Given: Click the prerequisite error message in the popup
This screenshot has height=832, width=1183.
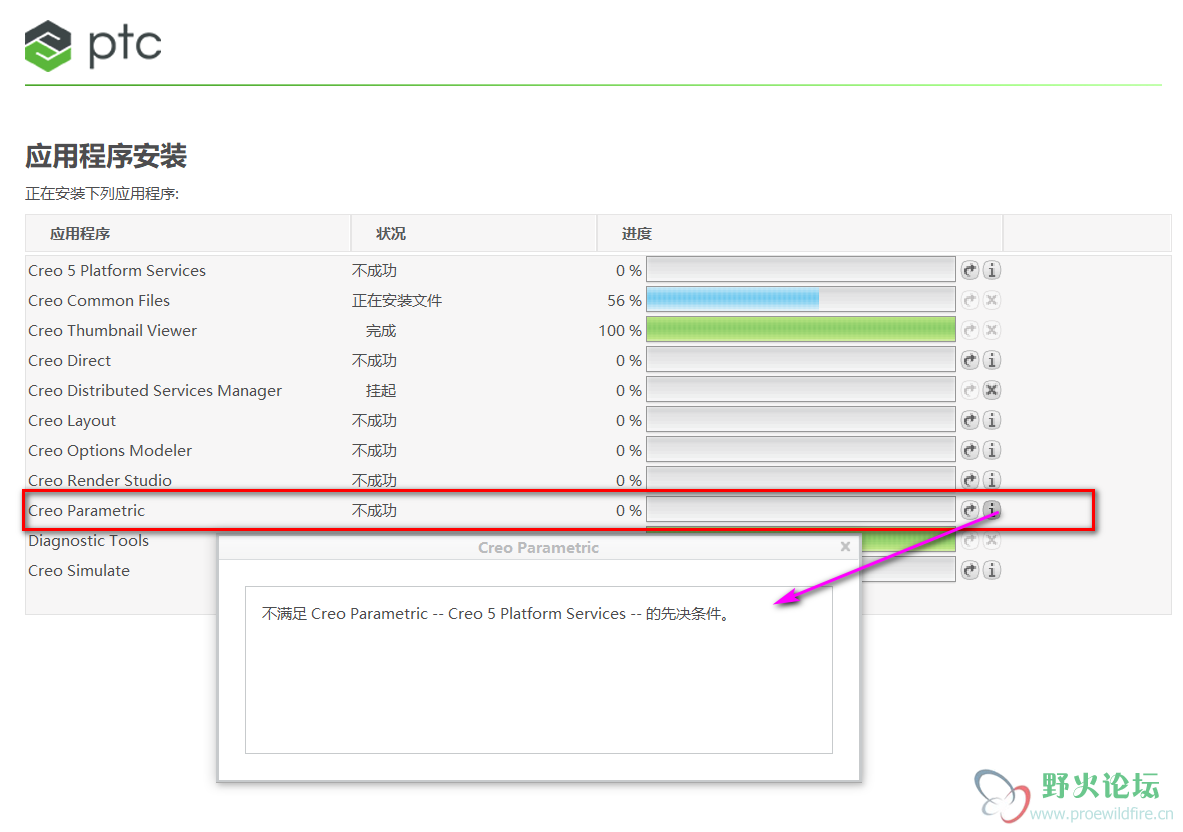Looking at the screenshot, I should click(496, 614).
